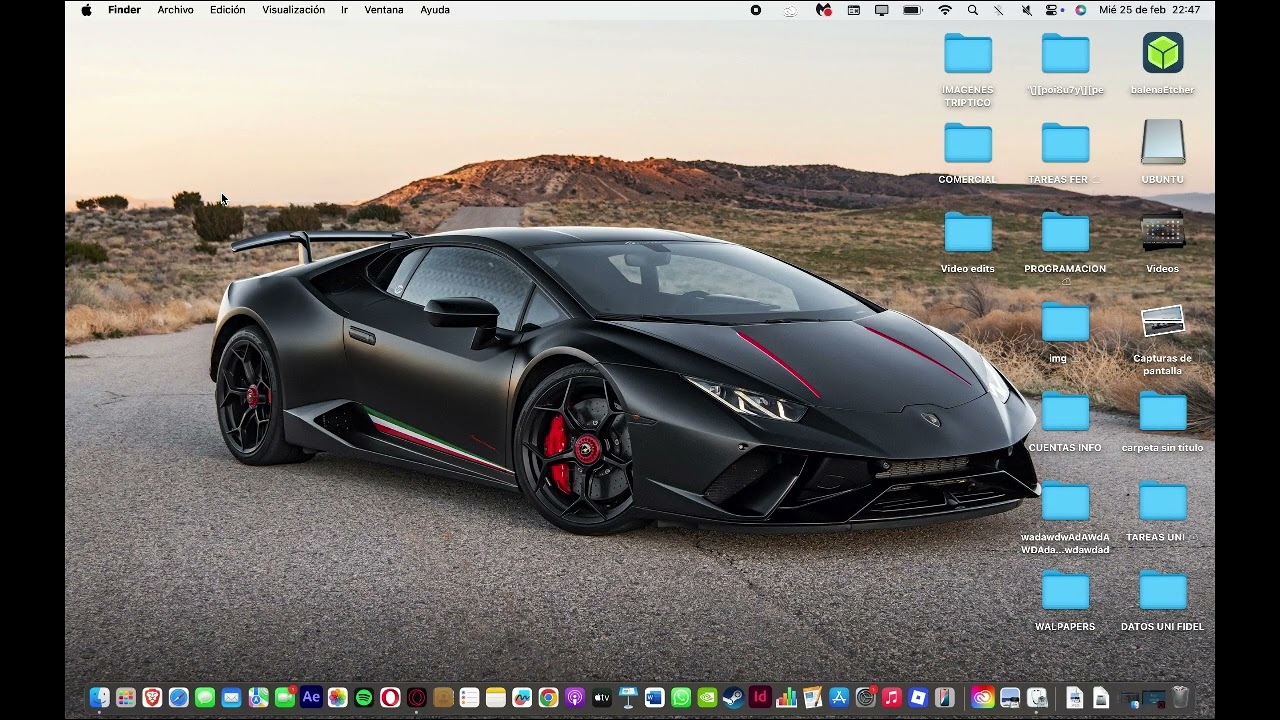Open the dark Opera GX icon

(x=417, y=697)
